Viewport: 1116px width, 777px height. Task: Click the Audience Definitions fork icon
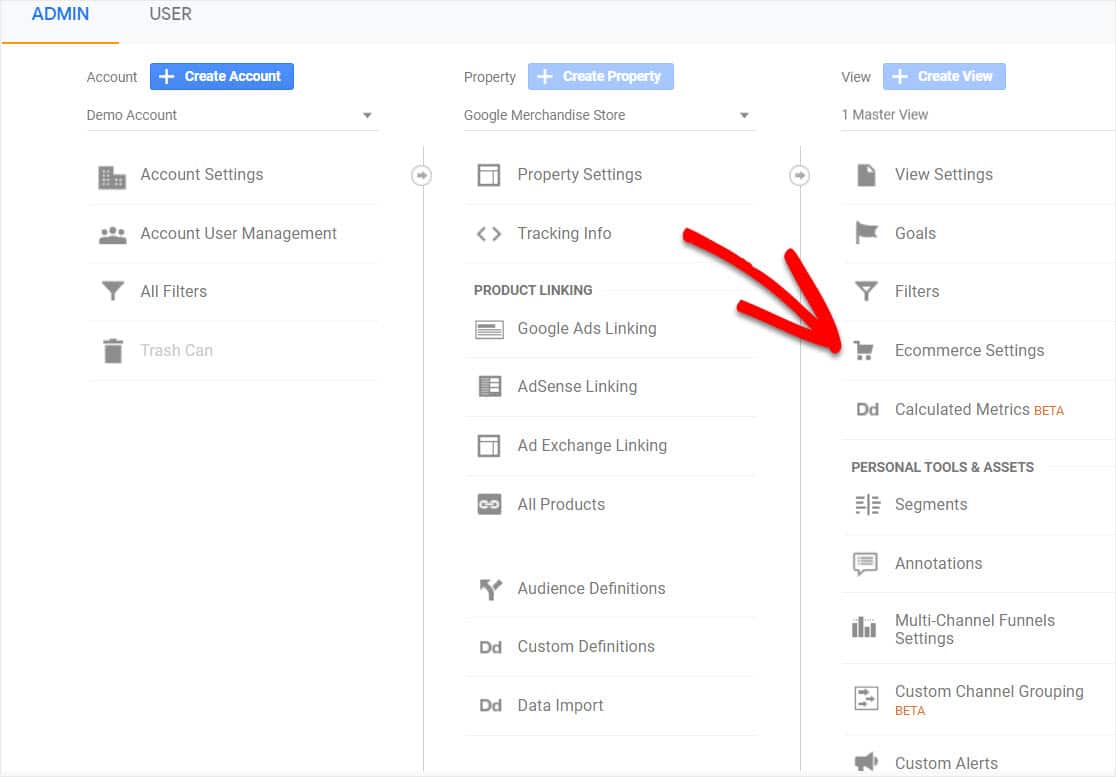pos(489,589)
